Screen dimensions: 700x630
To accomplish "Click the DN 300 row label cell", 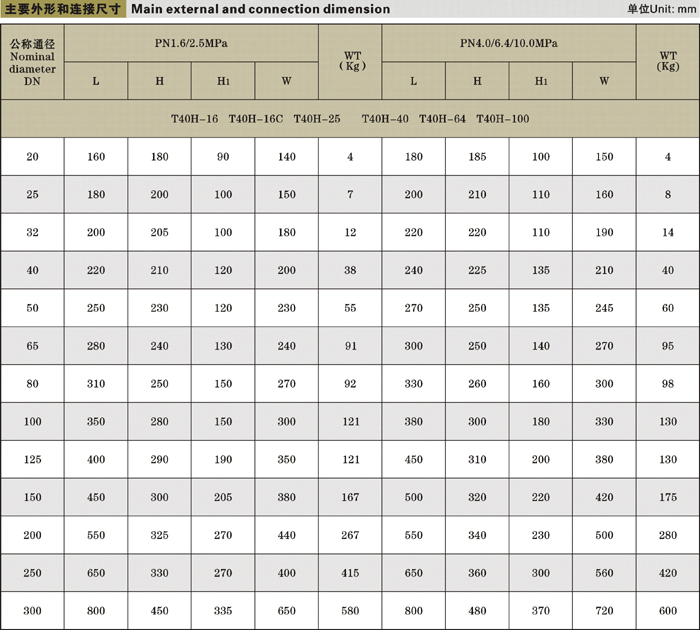I will point(32,611).
